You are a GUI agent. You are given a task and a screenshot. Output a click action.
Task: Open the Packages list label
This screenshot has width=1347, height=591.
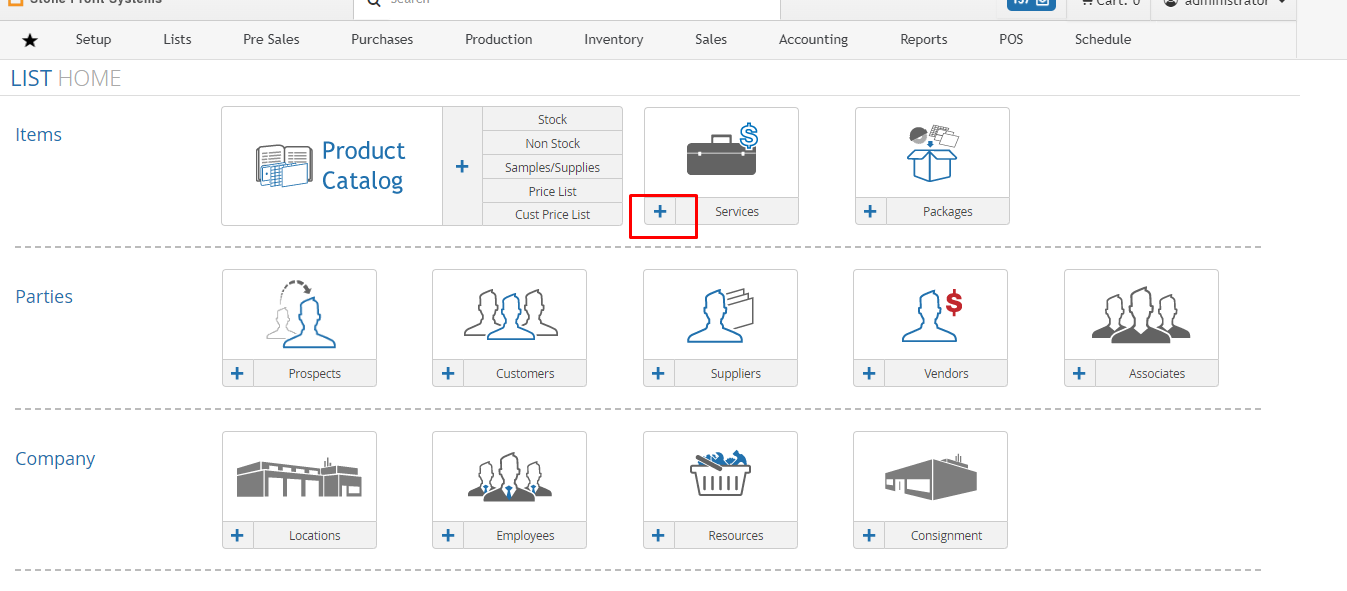pos(948,211)
